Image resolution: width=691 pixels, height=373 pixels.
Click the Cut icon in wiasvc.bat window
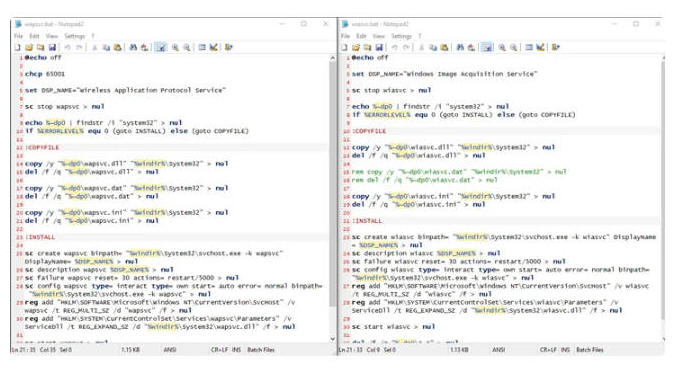pos(421,47)
